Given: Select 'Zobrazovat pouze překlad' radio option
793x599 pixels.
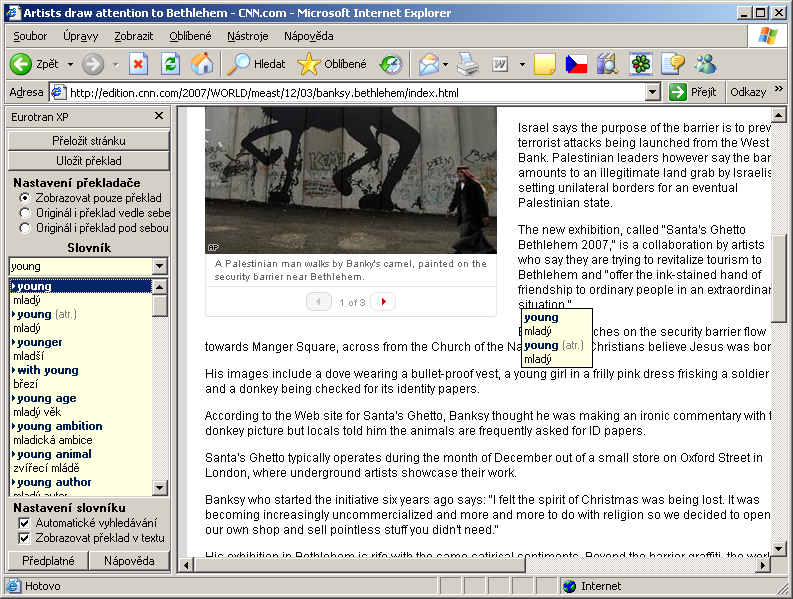Looking at the screenshot, I should pos(25,198).
